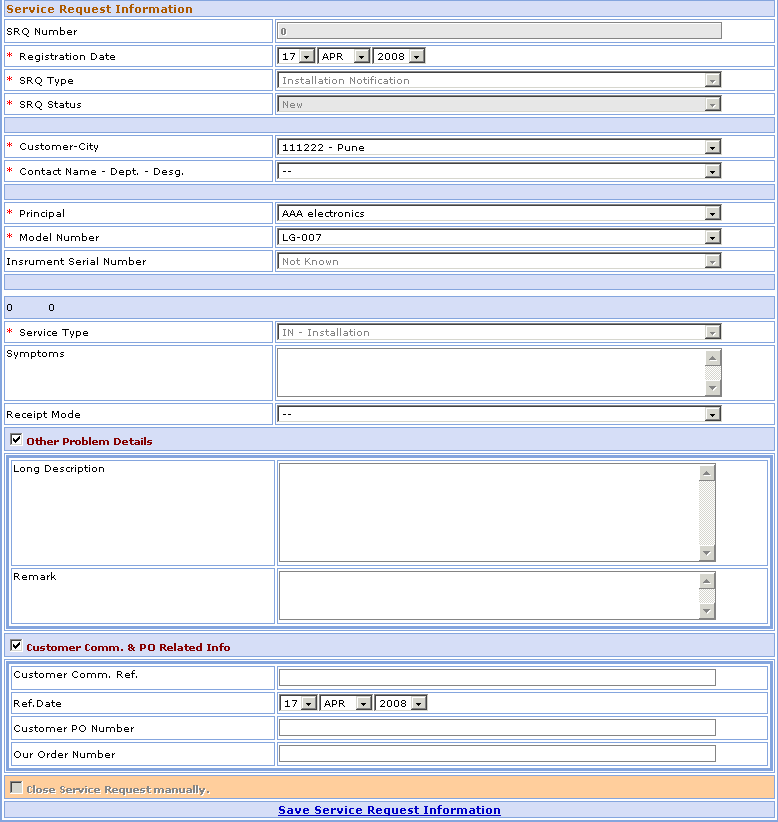Click inside the Symptoms text area

point(490,372)
